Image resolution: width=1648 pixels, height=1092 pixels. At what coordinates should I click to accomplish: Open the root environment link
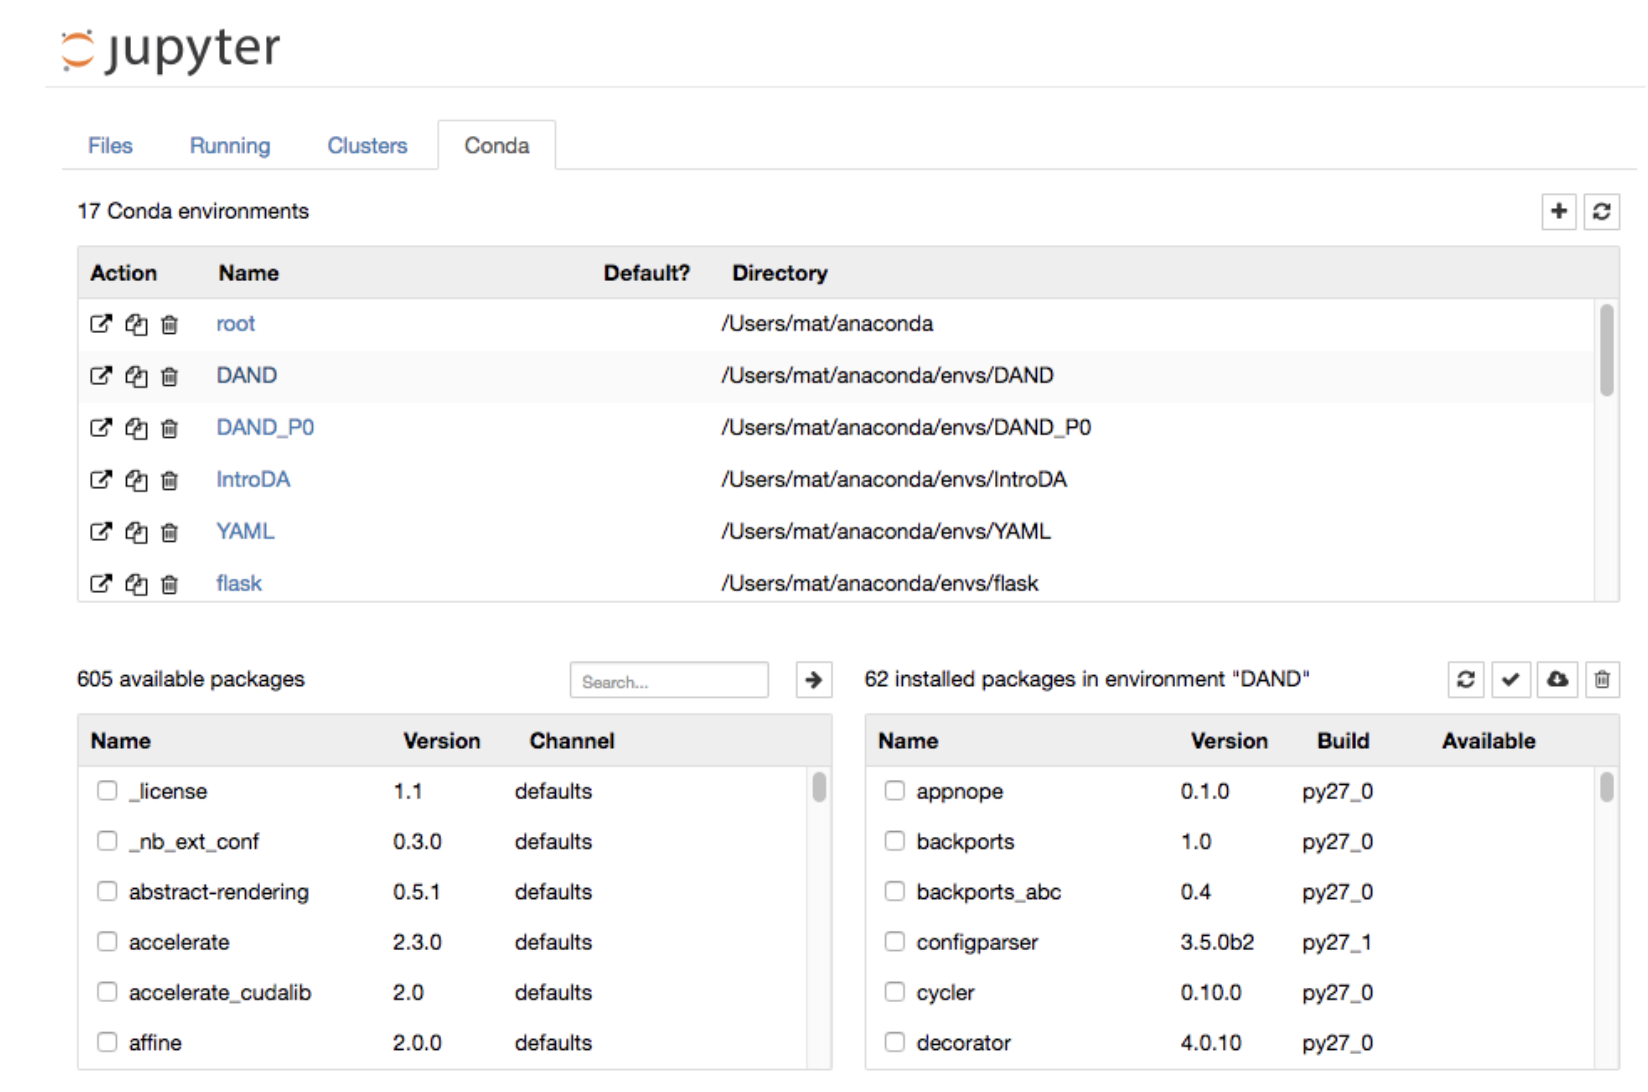click(236, 324)
